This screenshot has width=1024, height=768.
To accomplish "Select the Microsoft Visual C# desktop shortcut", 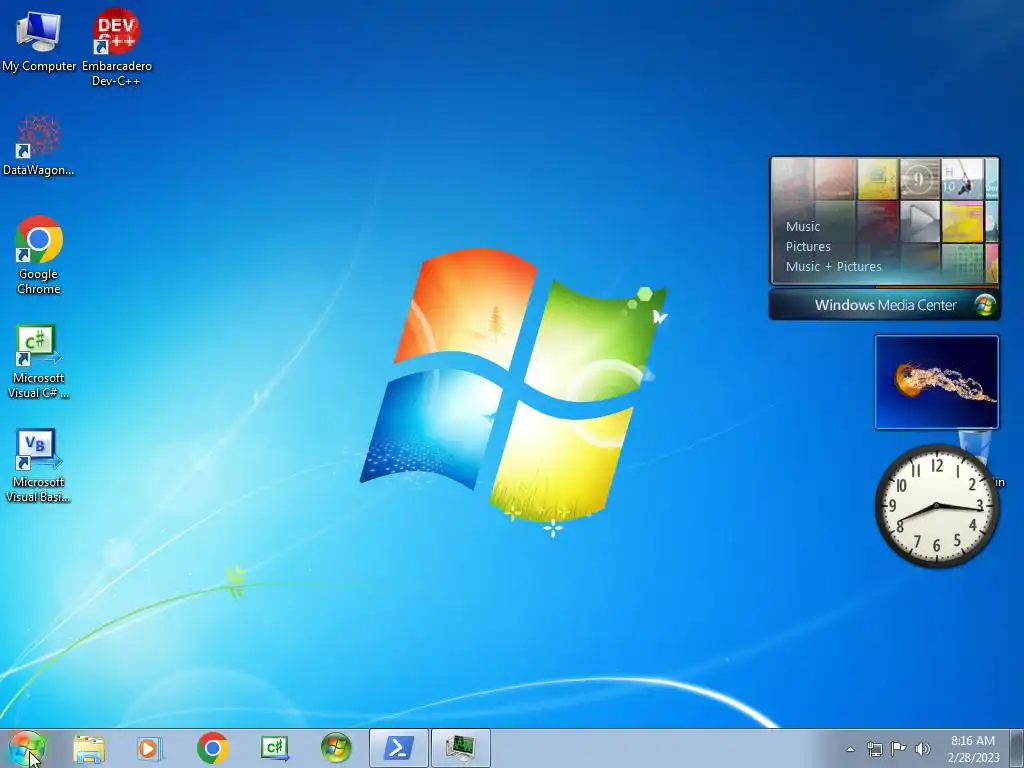I will click(x=38, y=361).
